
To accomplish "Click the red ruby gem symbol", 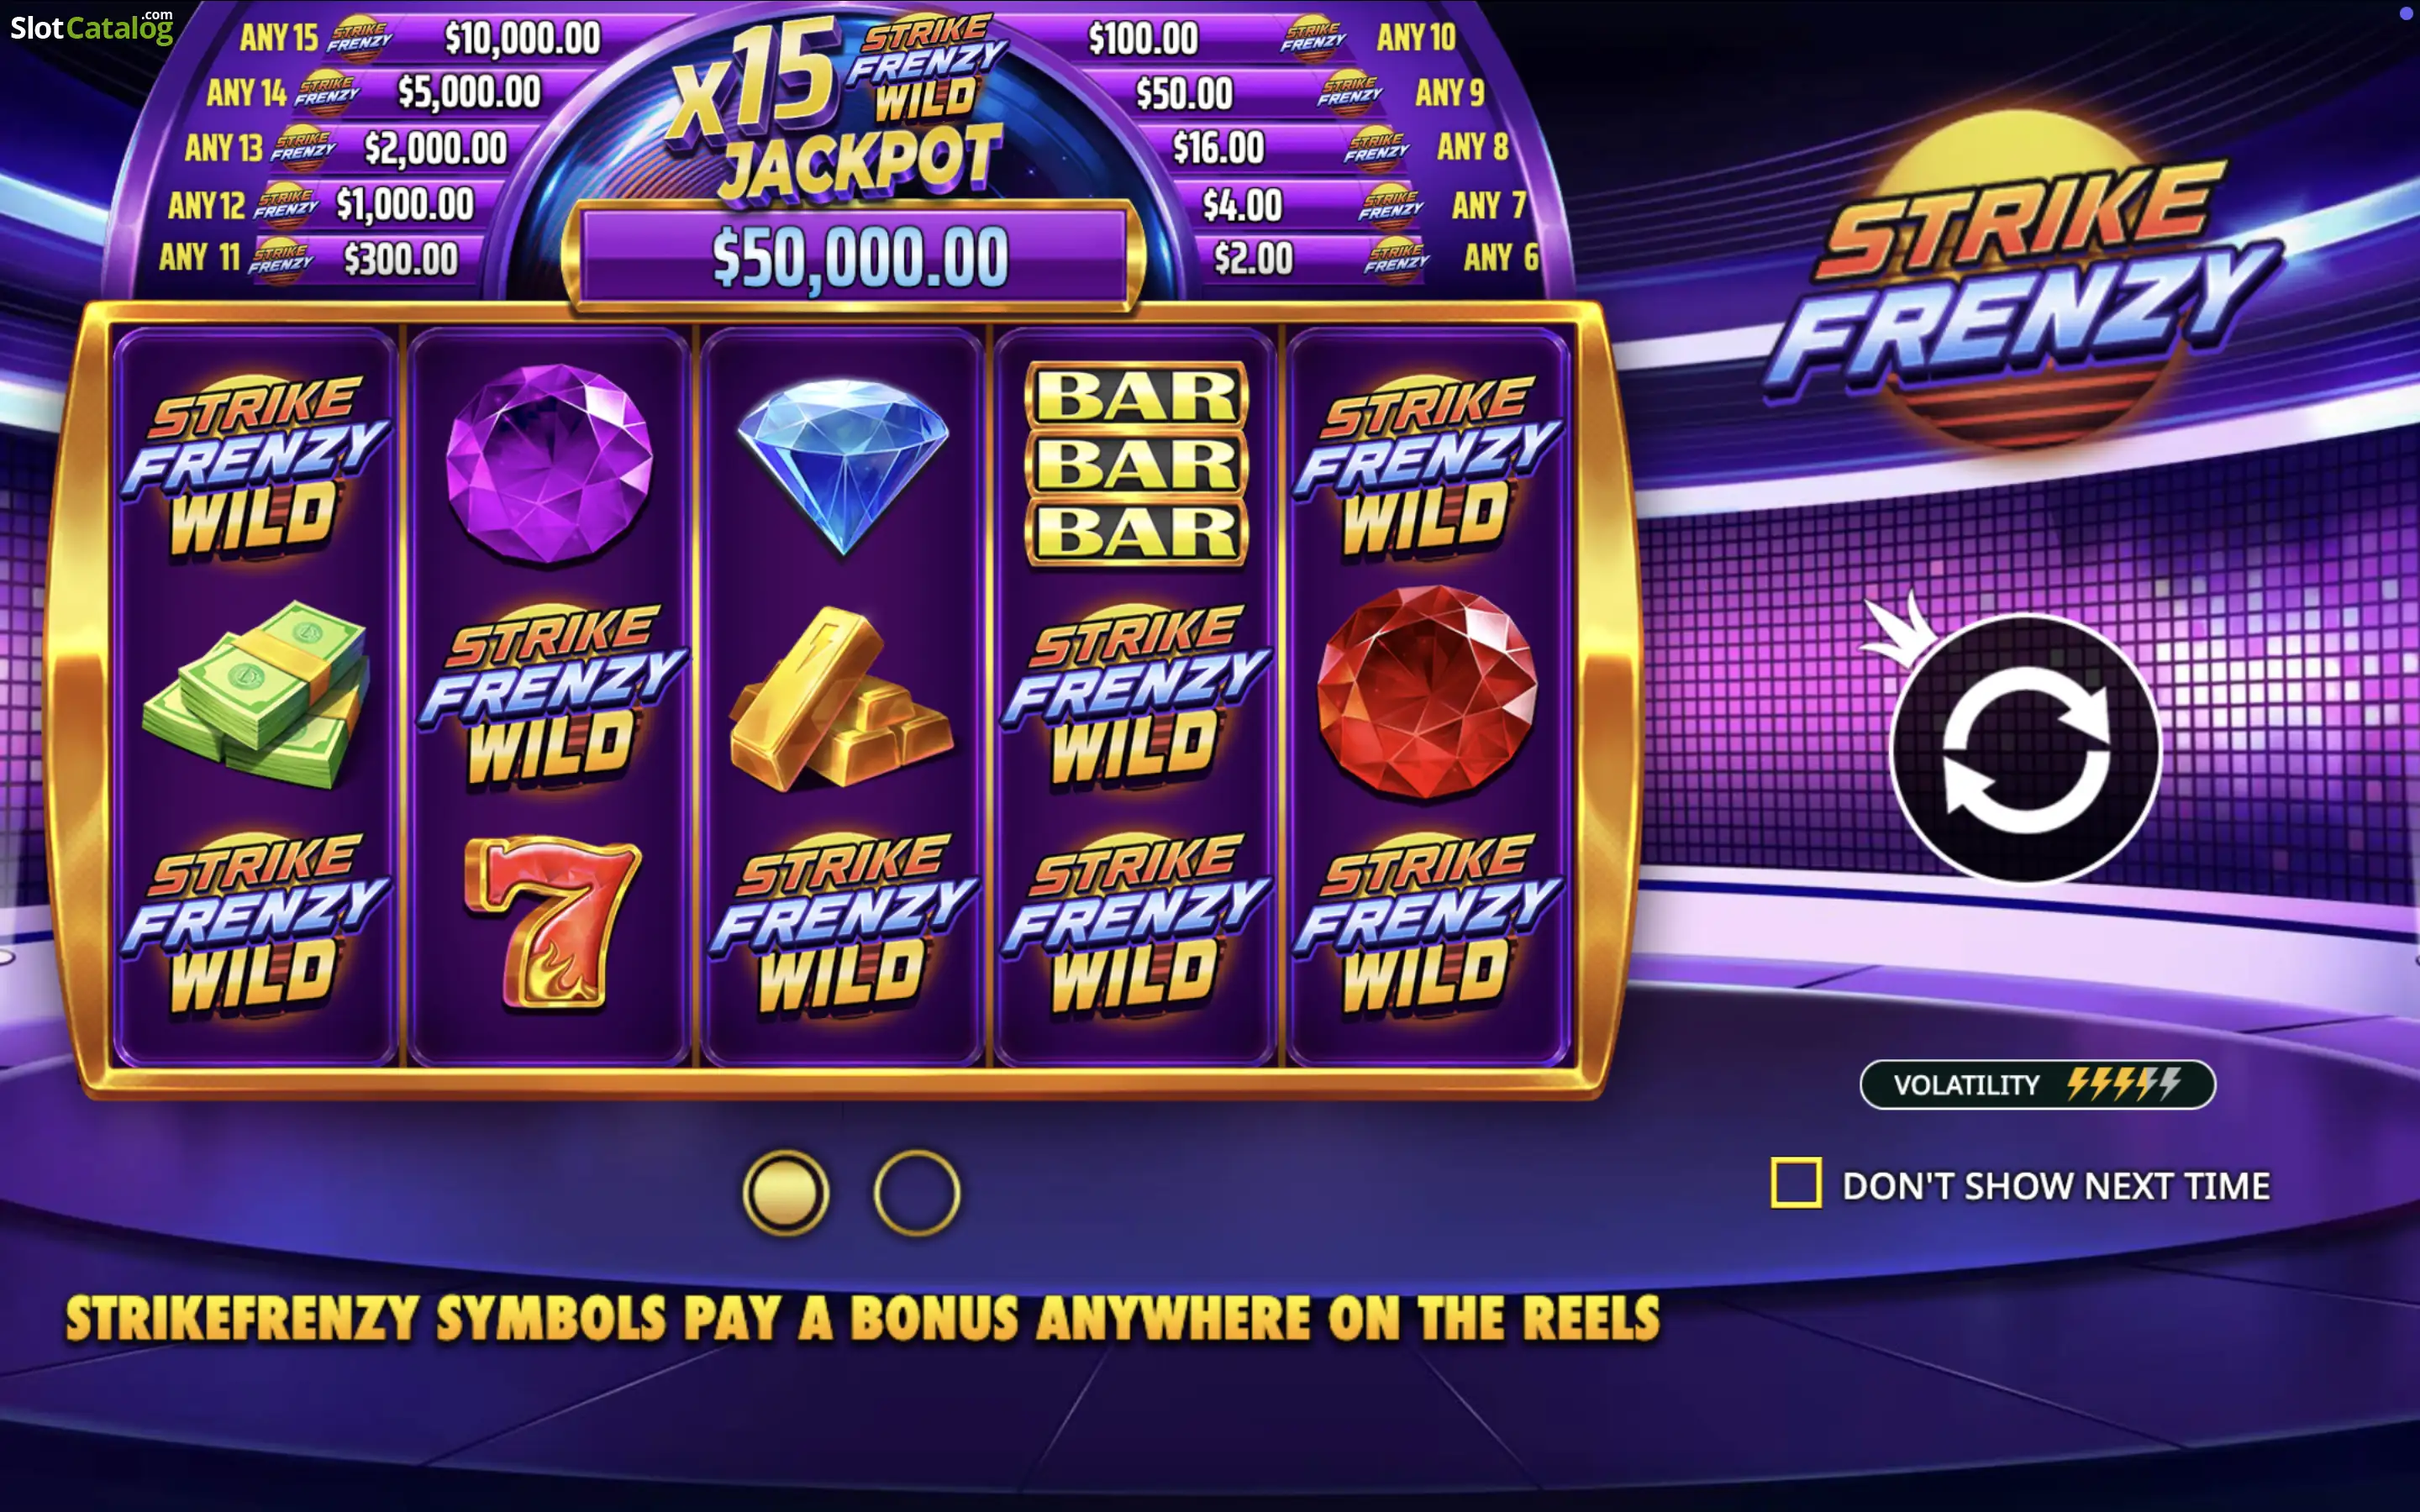I will pos(1427,692).
